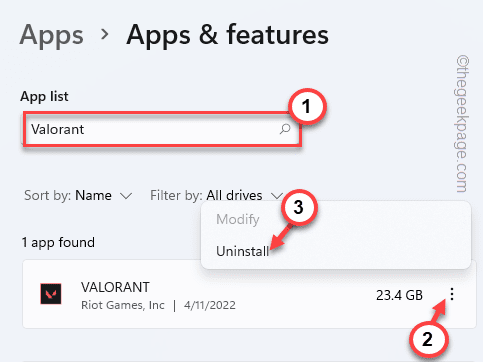This screenshot has width=483, height=362.
Task: Click the VALORANT app icon
Action: point(51,294)
